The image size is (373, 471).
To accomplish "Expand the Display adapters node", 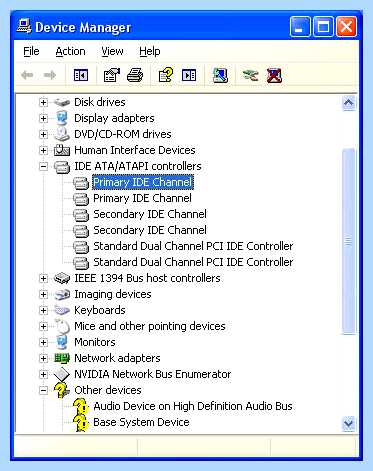I will coord(43,118).
